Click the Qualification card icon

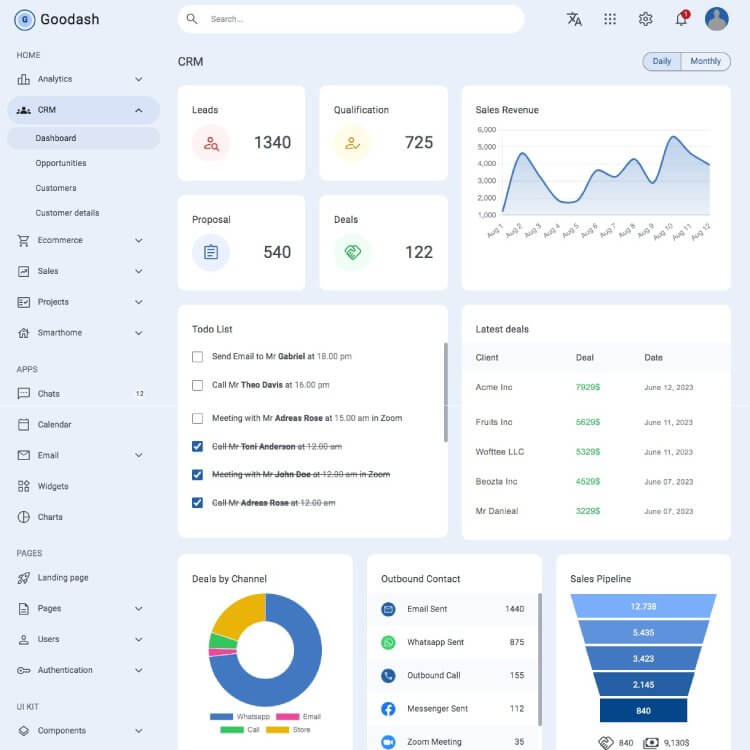[x=353, y=143]
